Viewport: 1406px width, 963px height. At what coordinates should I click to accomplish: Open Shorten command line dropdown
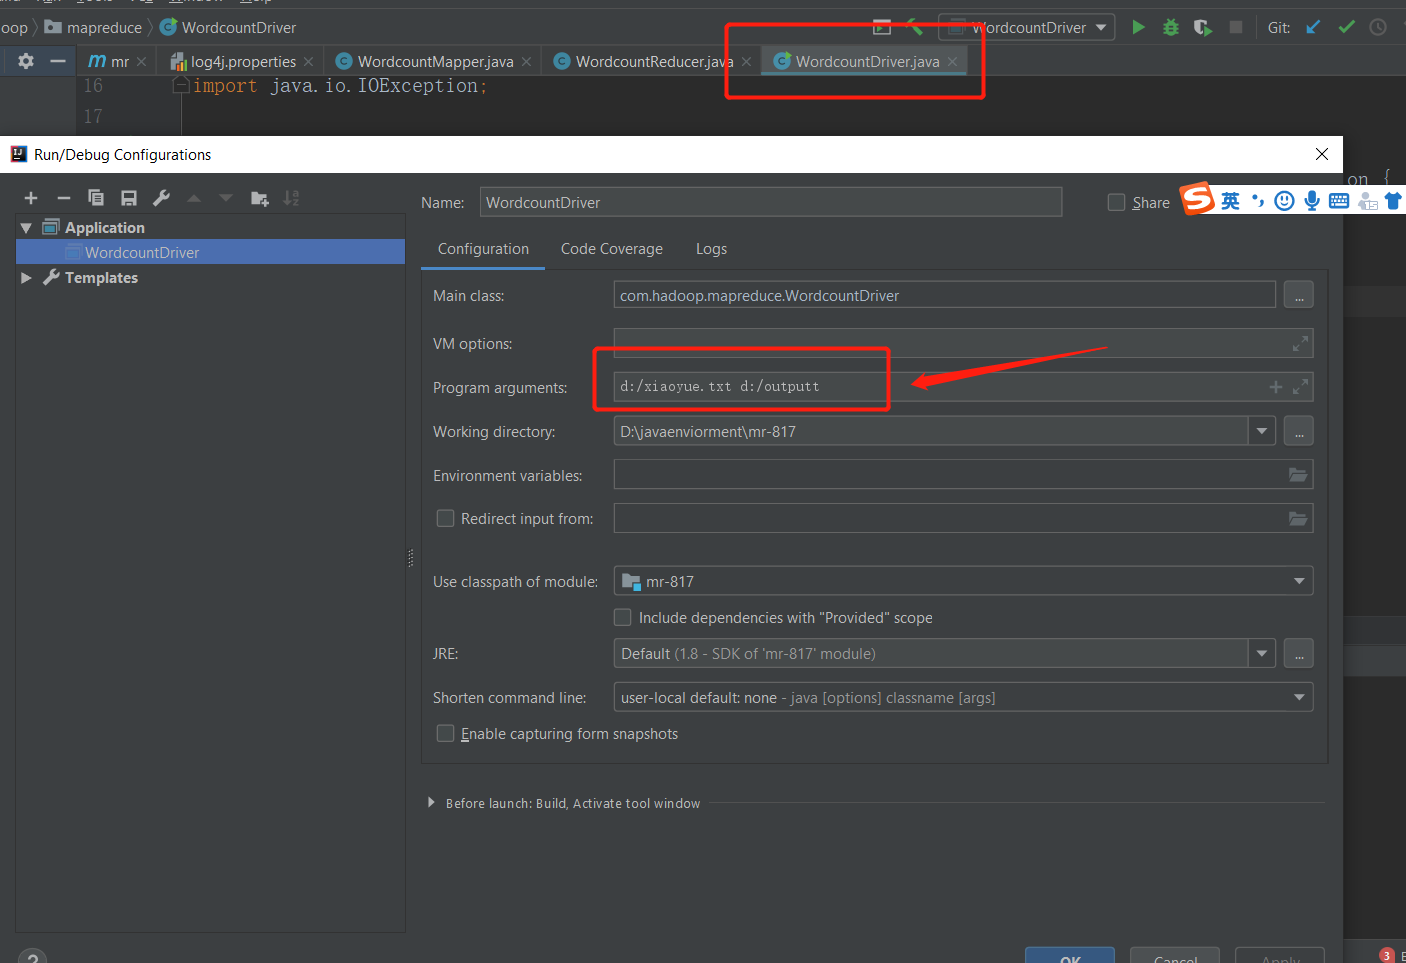pyautogui.click(x=963, y=697)
